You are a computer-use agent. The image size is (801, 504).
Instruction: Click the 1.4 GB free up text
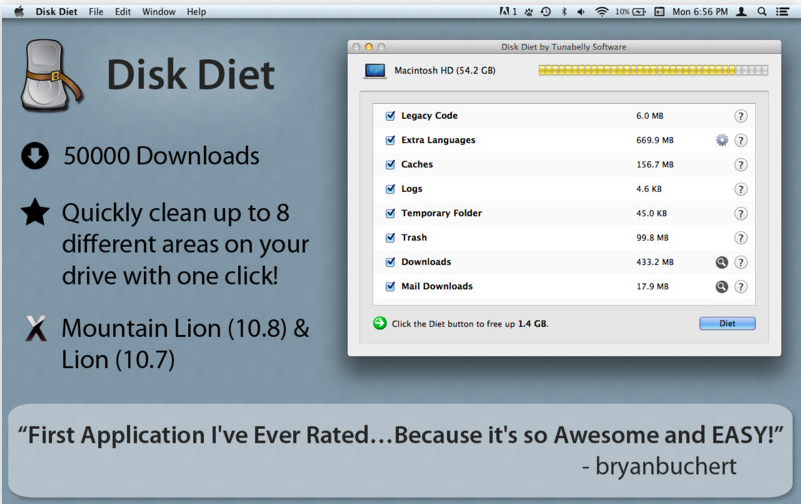coord(532,324)
